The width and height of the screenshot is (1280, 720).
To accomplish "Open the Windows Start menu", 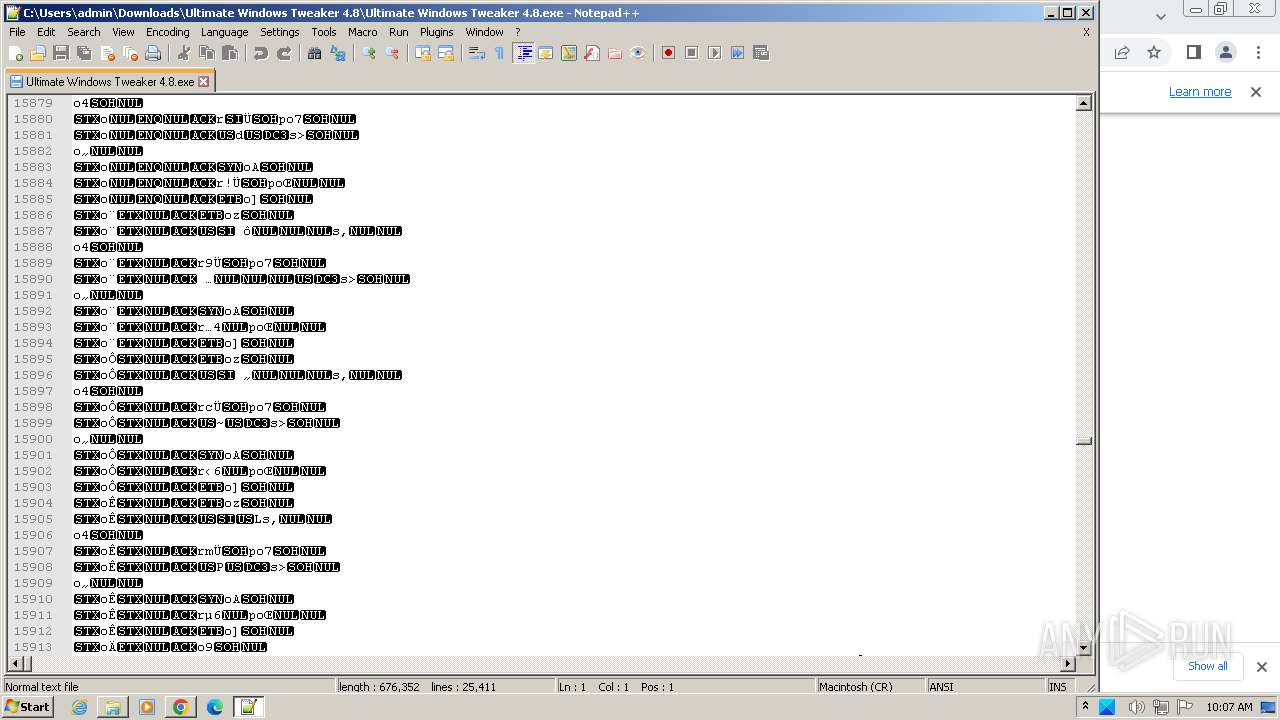I will click(x=28, y=707).
